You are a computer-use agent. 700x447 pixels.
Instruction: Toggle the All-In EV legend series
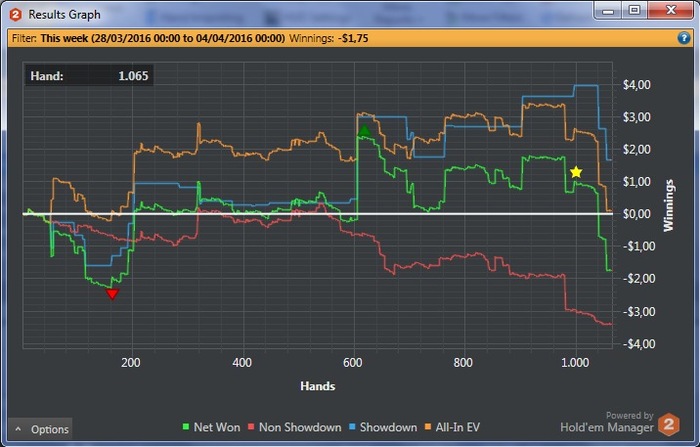(x=452, y=427)
